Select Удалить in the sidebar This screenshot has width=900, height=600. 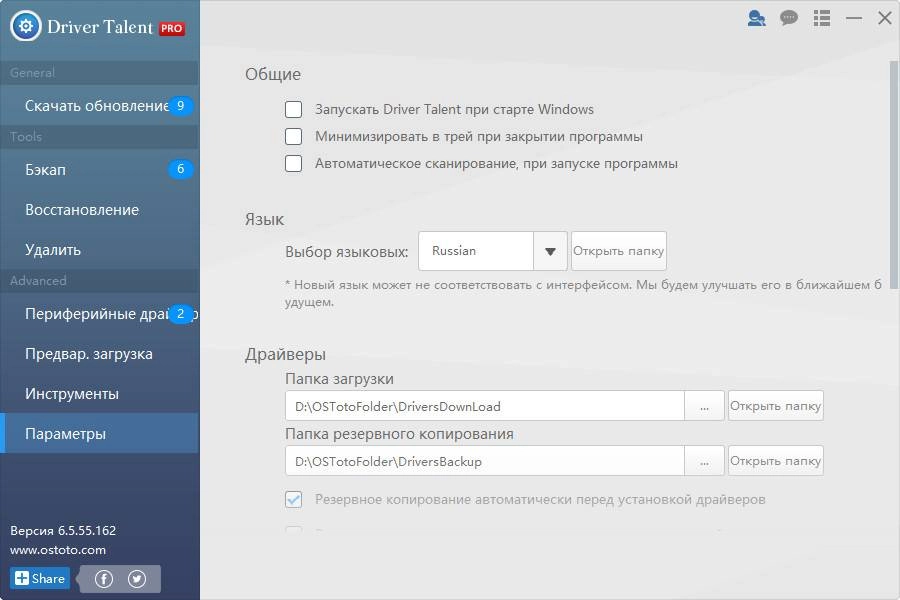click(99, 250)
